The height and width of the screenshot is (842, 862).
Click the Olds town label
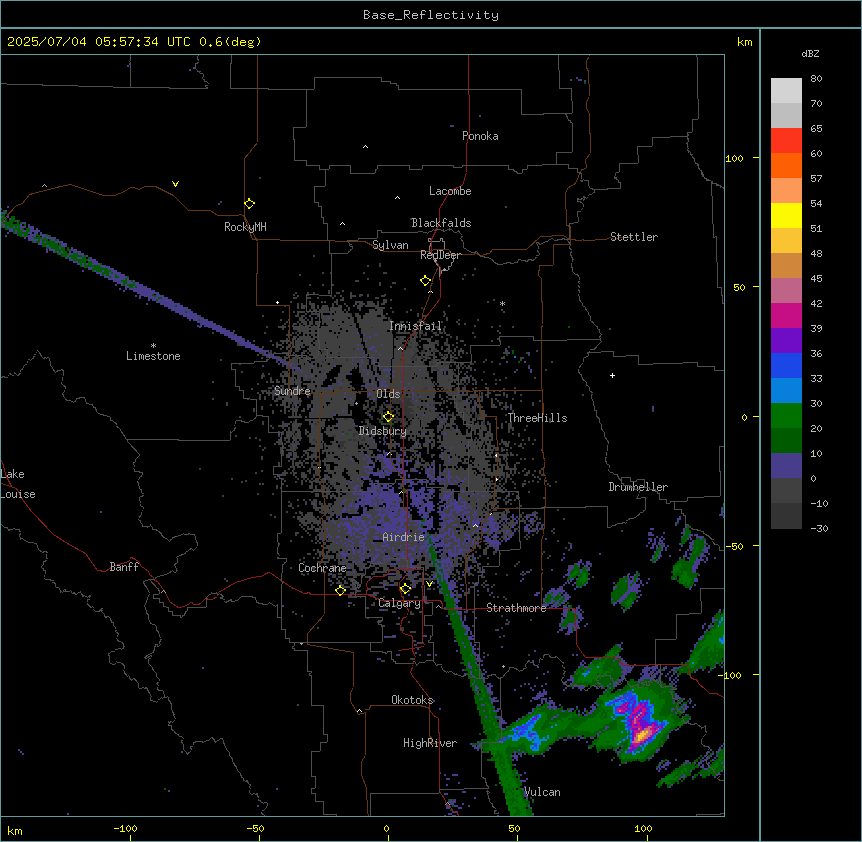pos(388,394)
